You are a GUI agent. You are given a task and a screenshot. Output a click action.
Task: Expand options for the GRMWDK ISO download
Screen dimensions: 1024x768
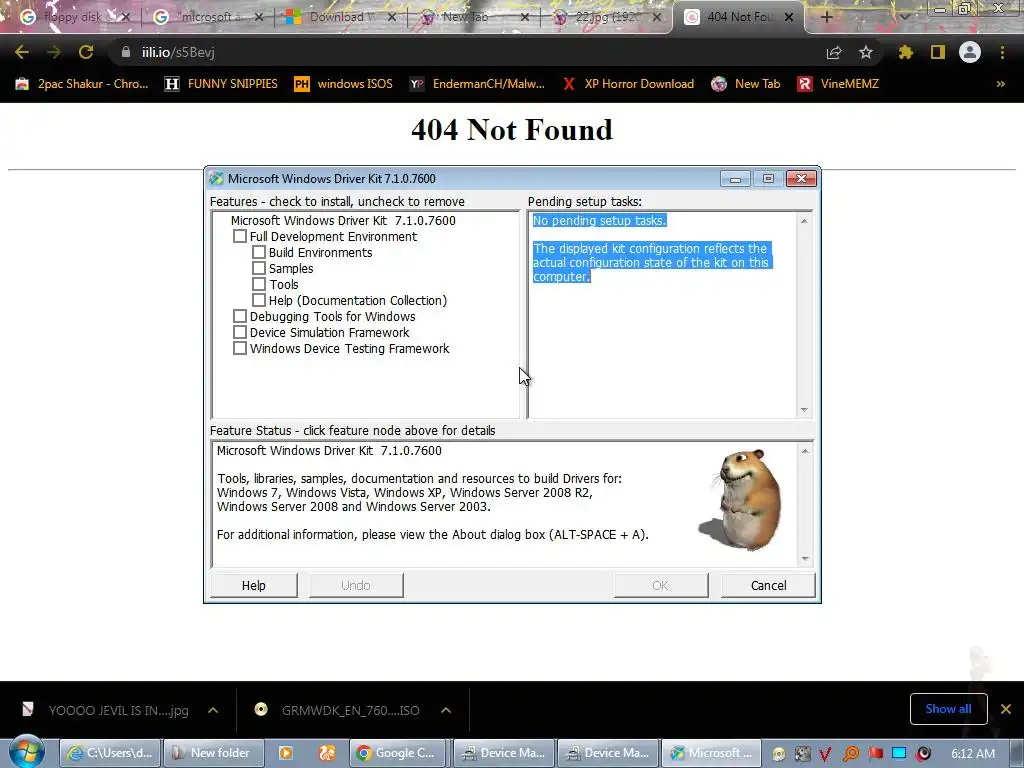pos(445,710)
